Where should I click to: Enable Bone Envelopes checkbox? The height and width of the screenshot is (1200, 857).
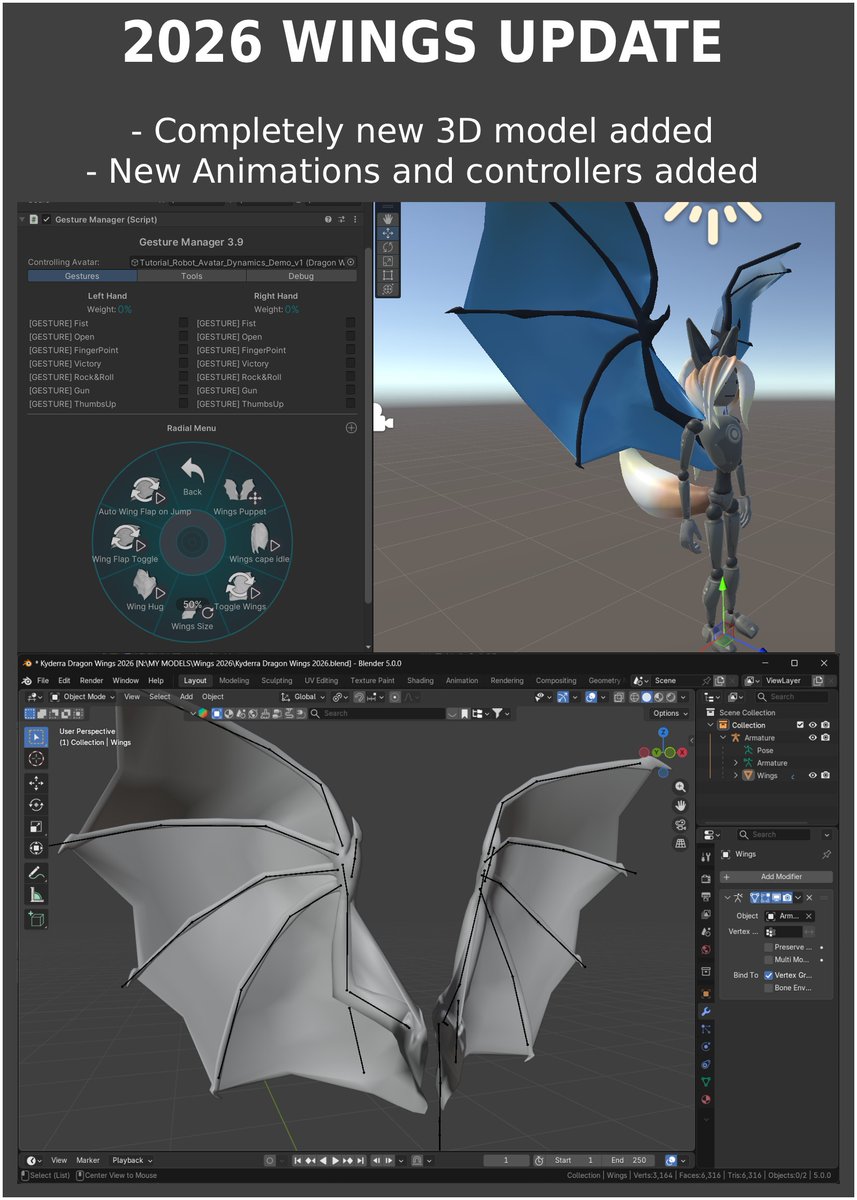click(x=768, y=988)
